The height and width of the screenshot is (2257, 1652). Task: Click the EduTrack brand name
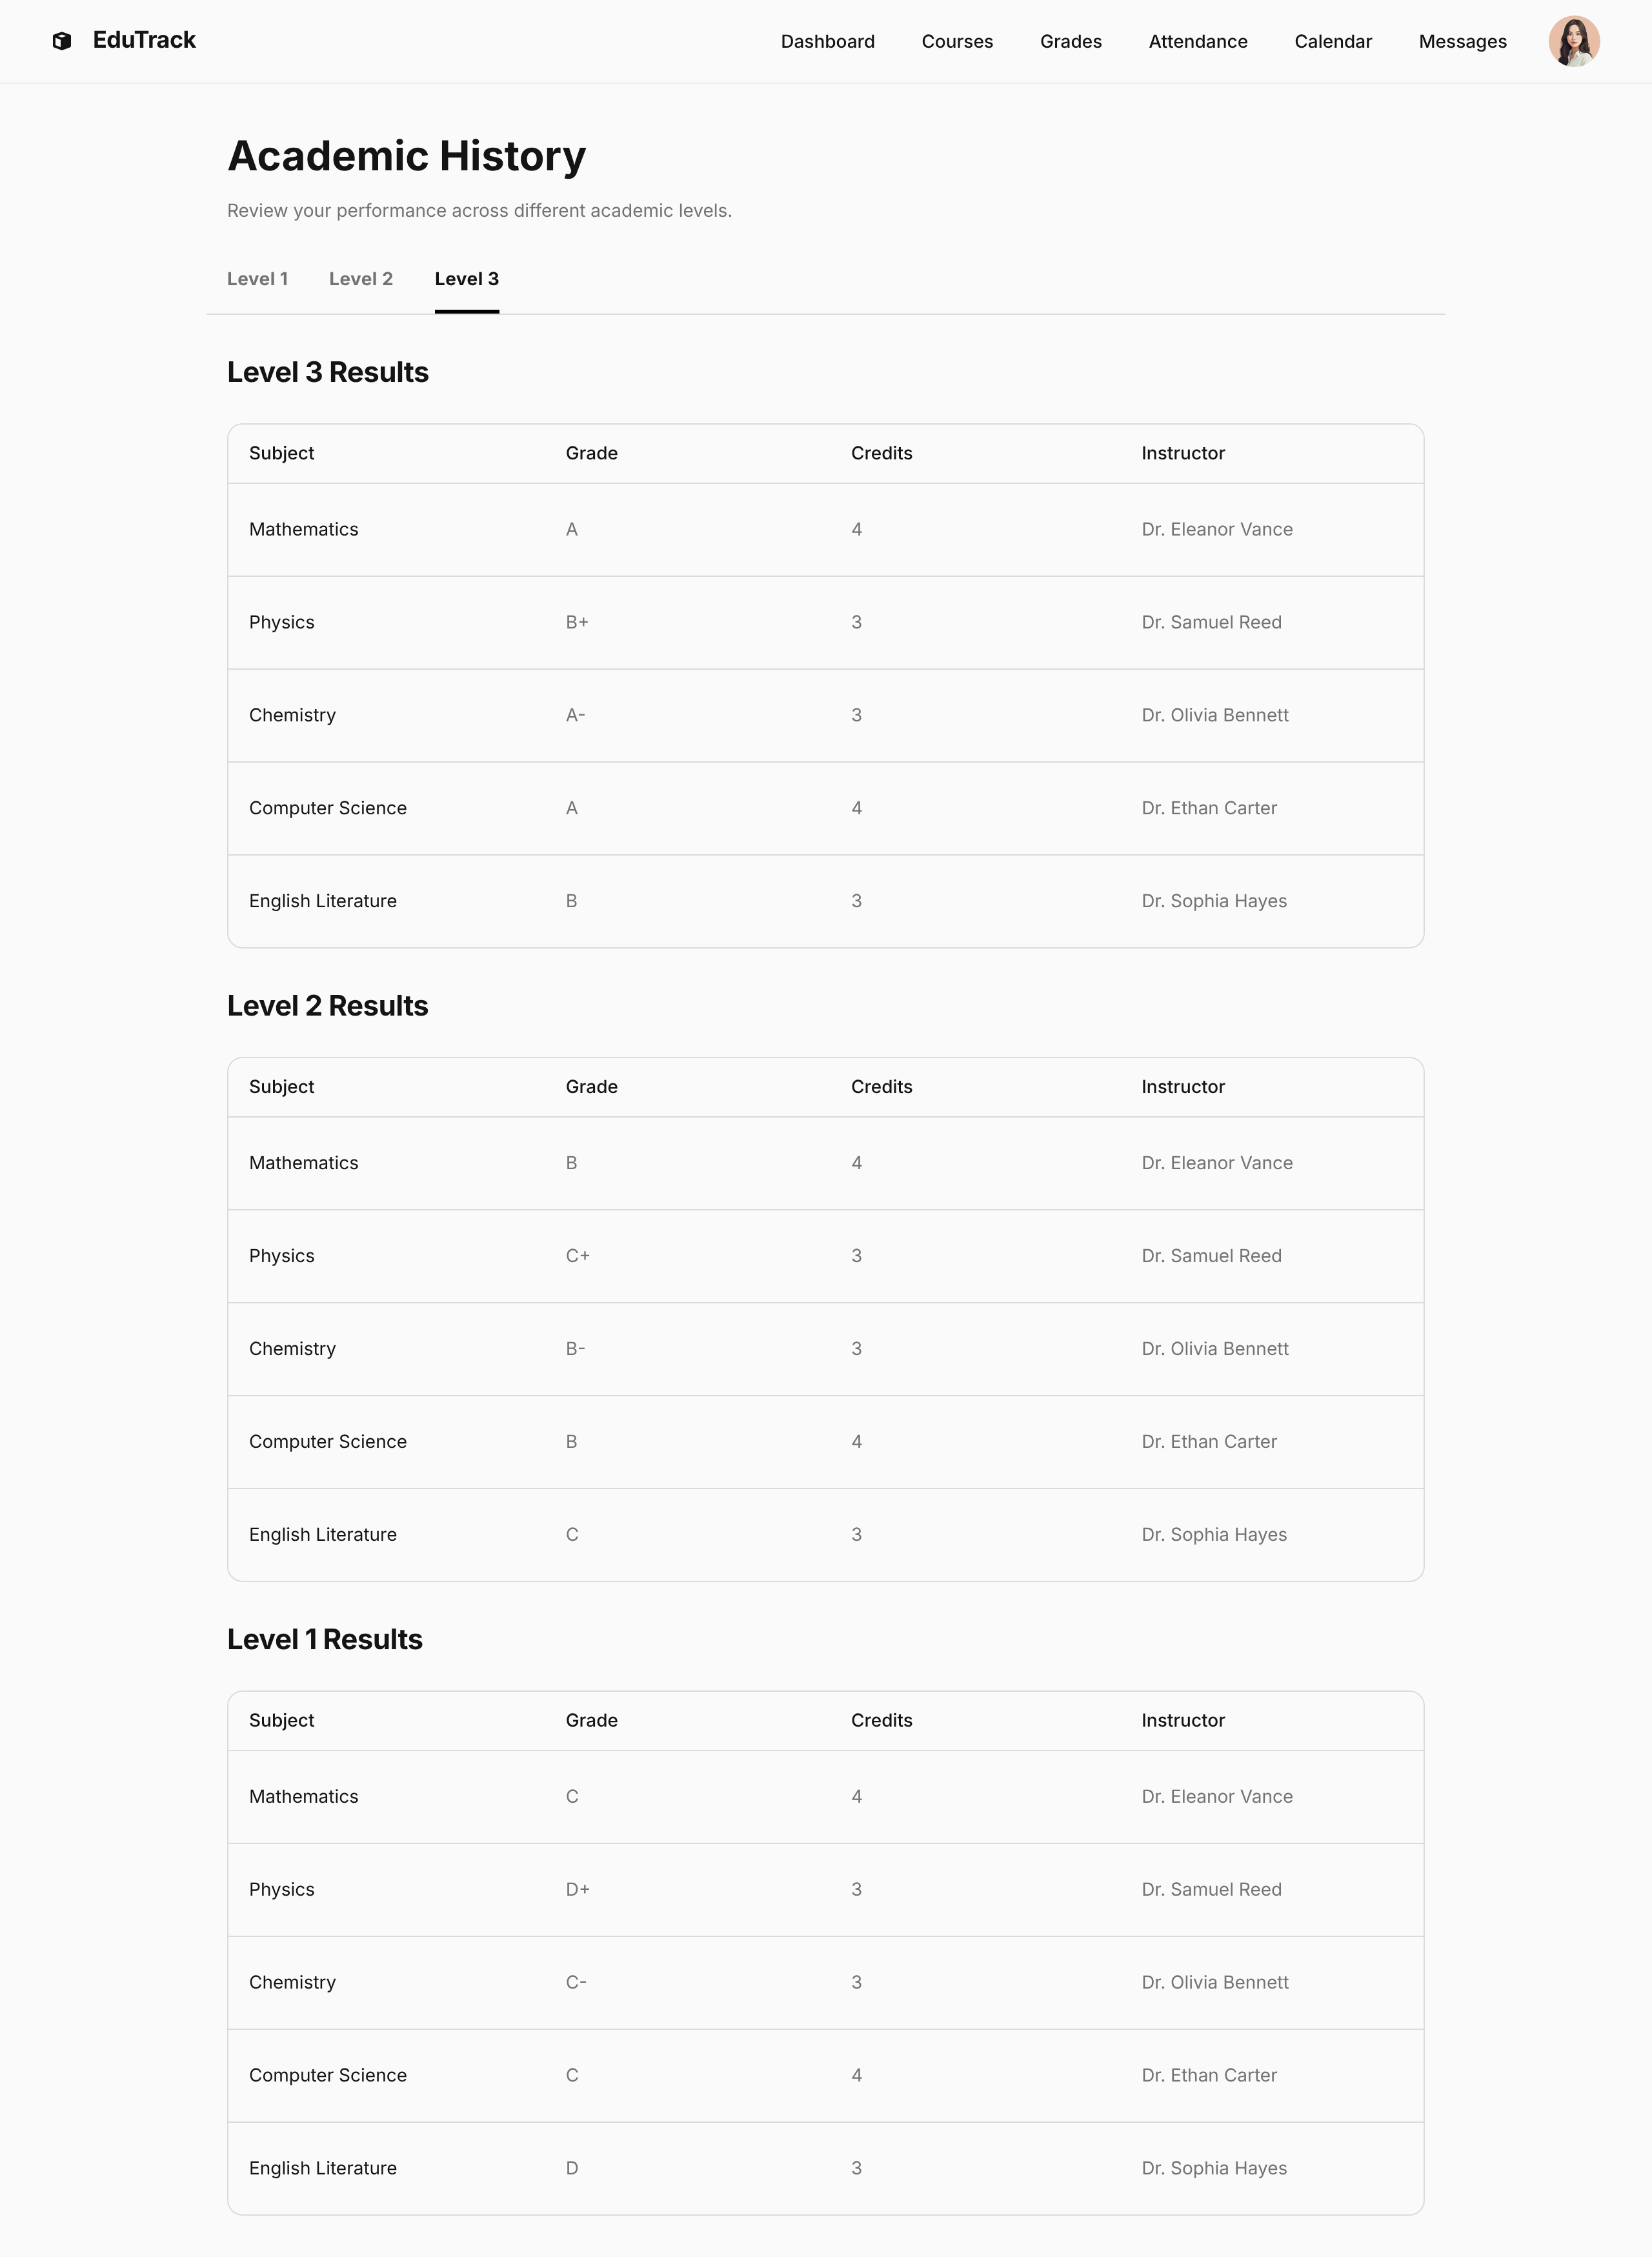pos(144,40)
